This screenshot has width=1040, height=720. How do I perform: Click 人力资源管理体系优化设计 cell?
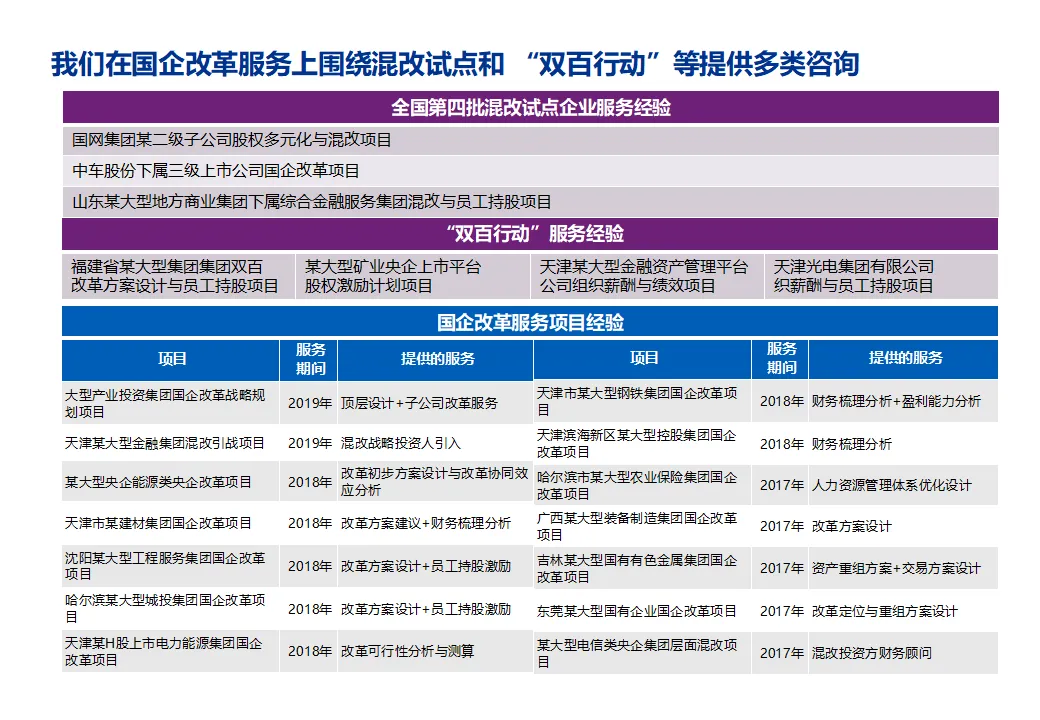[x=904, y=485]
